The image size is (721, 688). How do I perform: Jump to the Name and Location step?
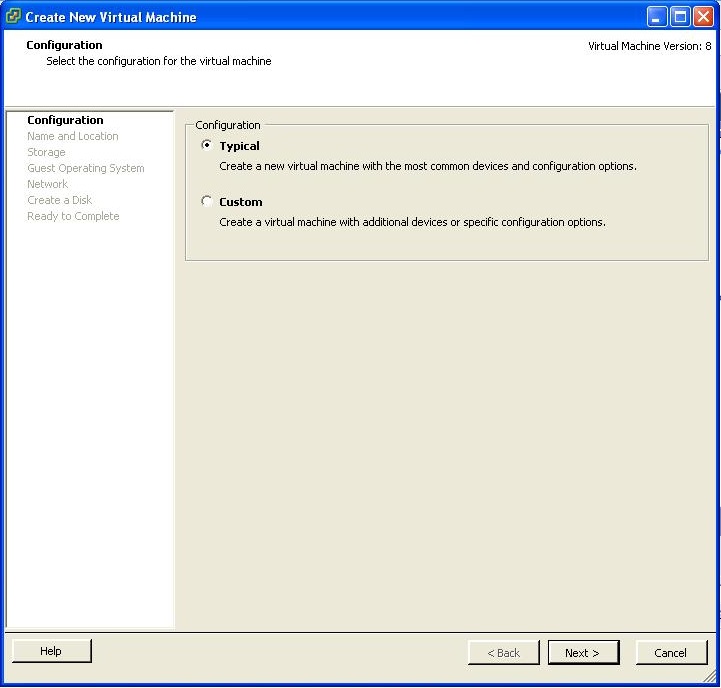coord(72,136)
